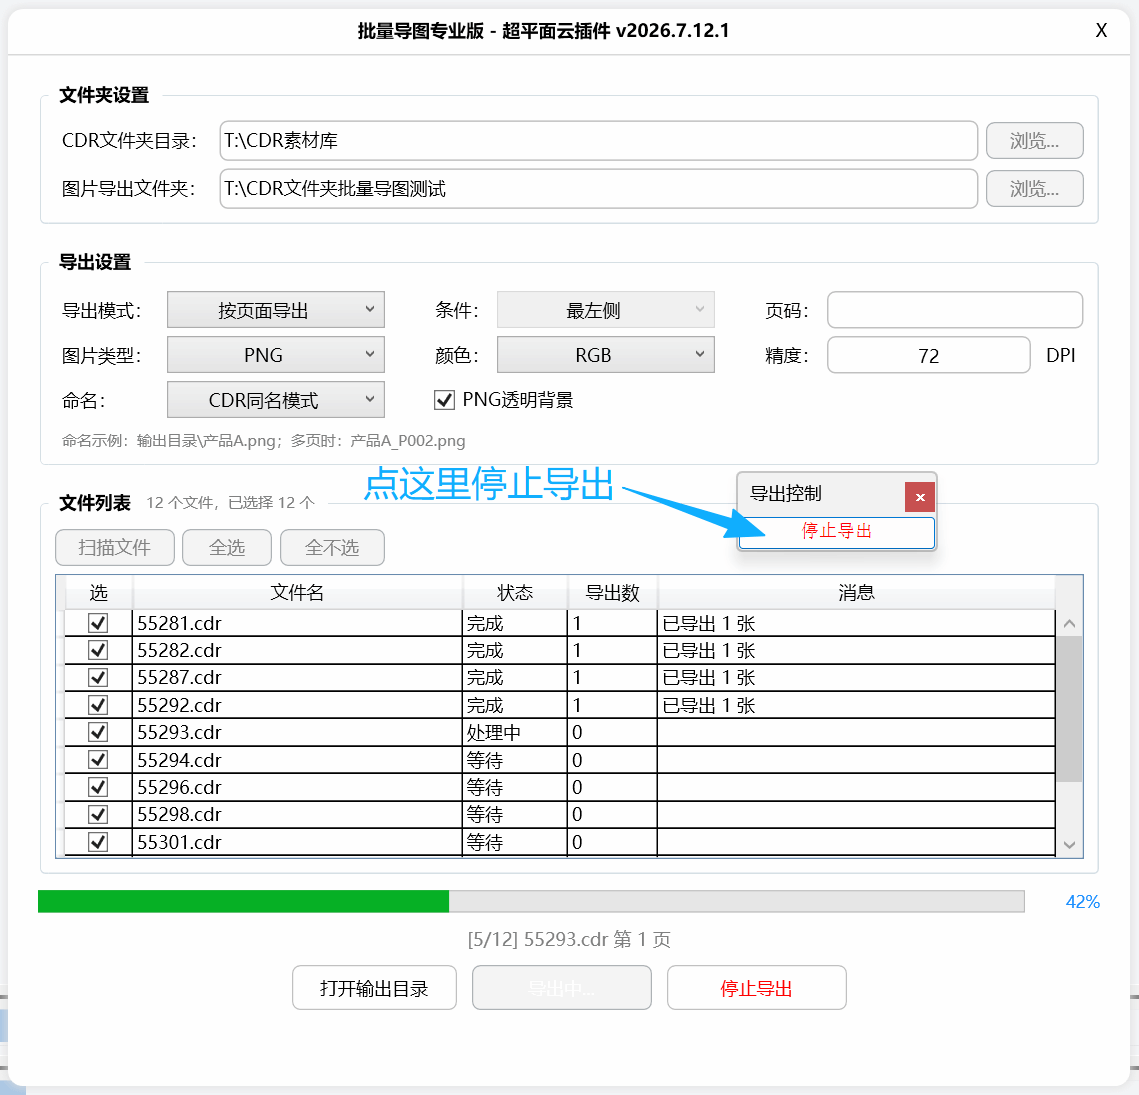Screen dimensions: 1139x1095
Task: Click the 全选 button
Action: 227,547
